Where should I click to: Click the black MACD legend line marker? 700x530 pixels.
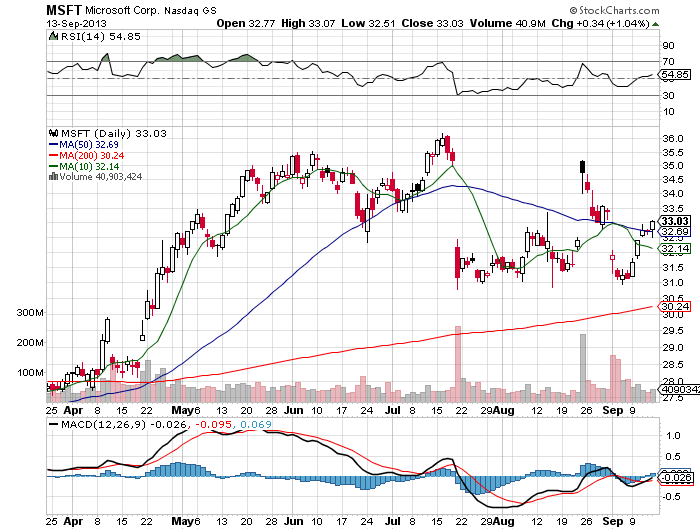[x=53, y=424]
